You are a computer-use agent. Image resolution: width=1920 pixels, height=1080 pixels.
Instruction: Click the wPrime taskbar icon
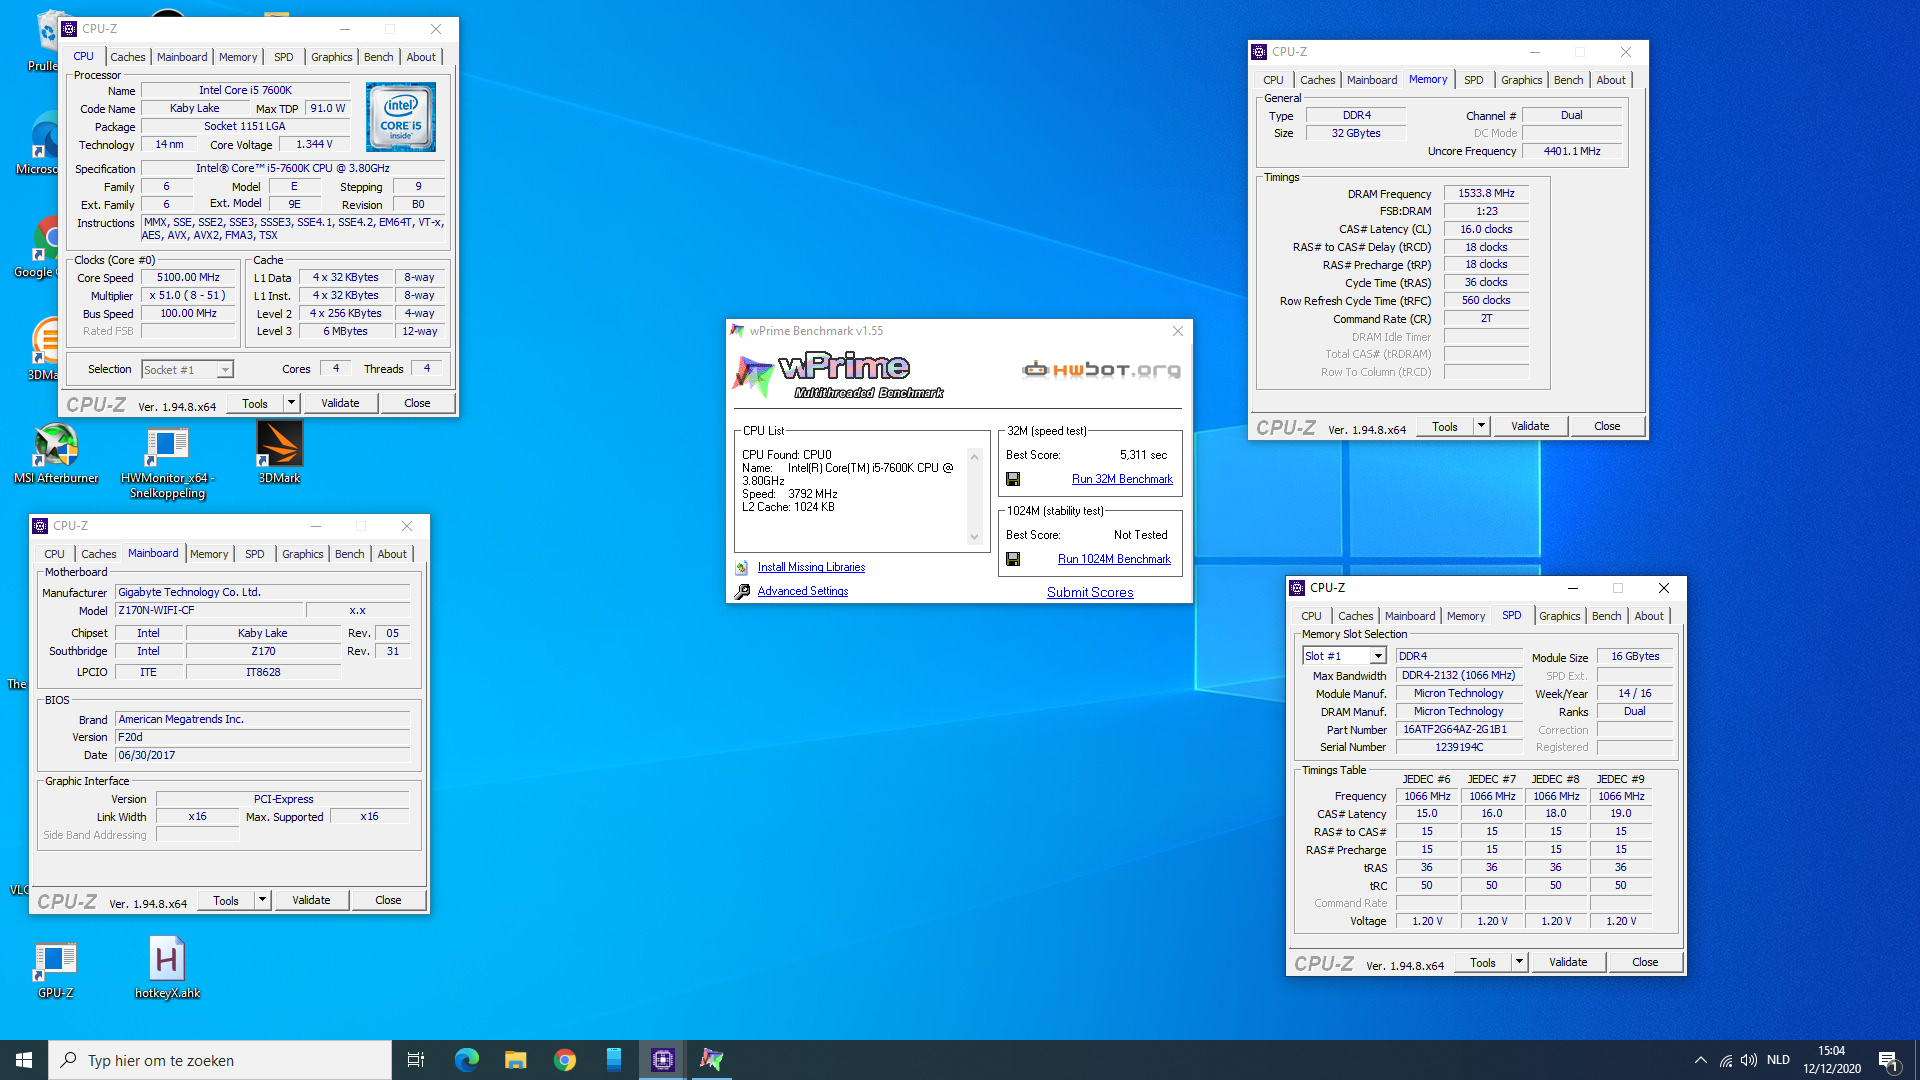711,1060
